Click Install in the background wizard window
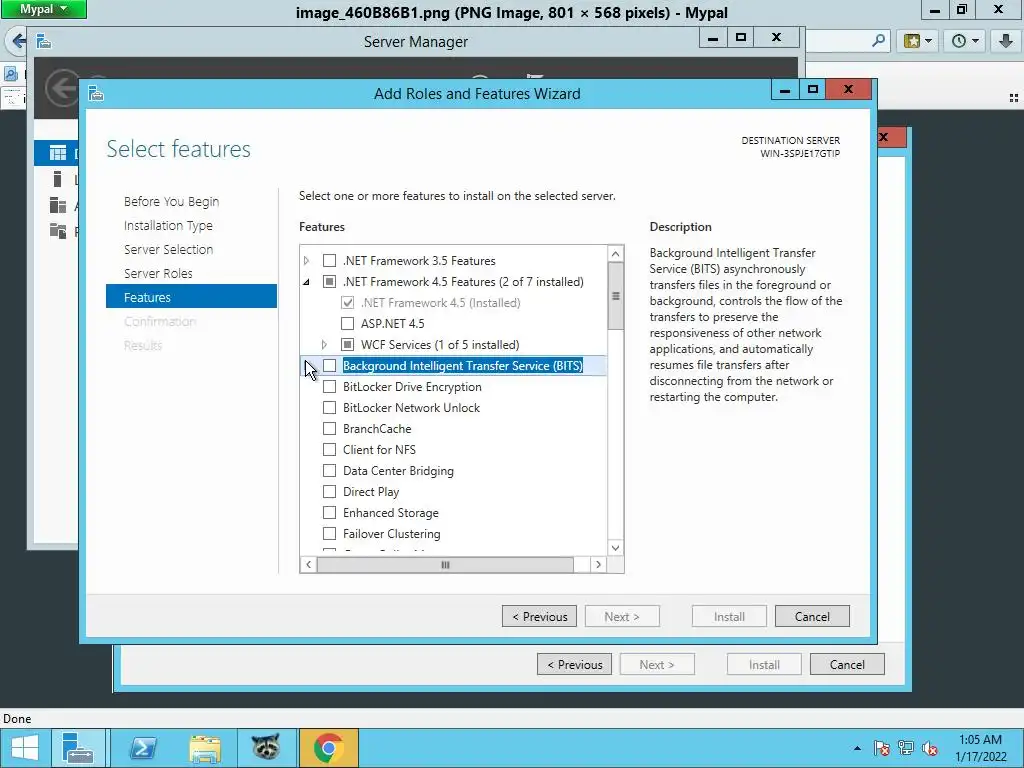This screenshot has width=1024, height=768. click(x=764, y=664)
